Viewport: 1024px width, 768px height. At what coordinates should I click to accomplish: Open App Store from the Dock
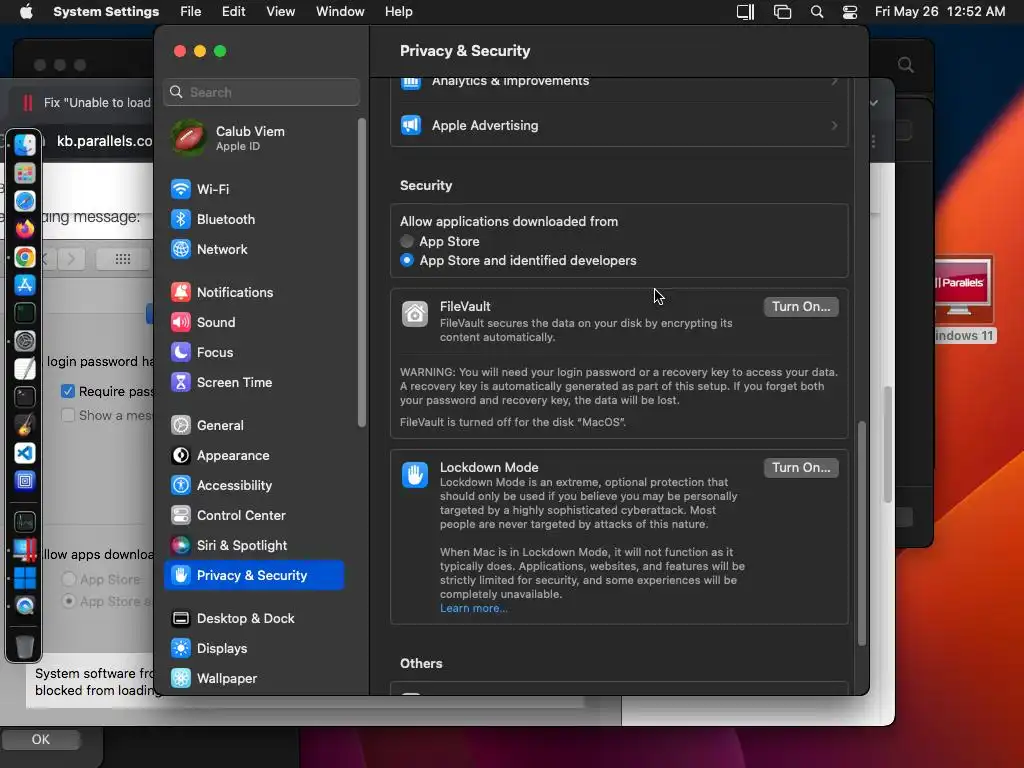pos(25,285)
